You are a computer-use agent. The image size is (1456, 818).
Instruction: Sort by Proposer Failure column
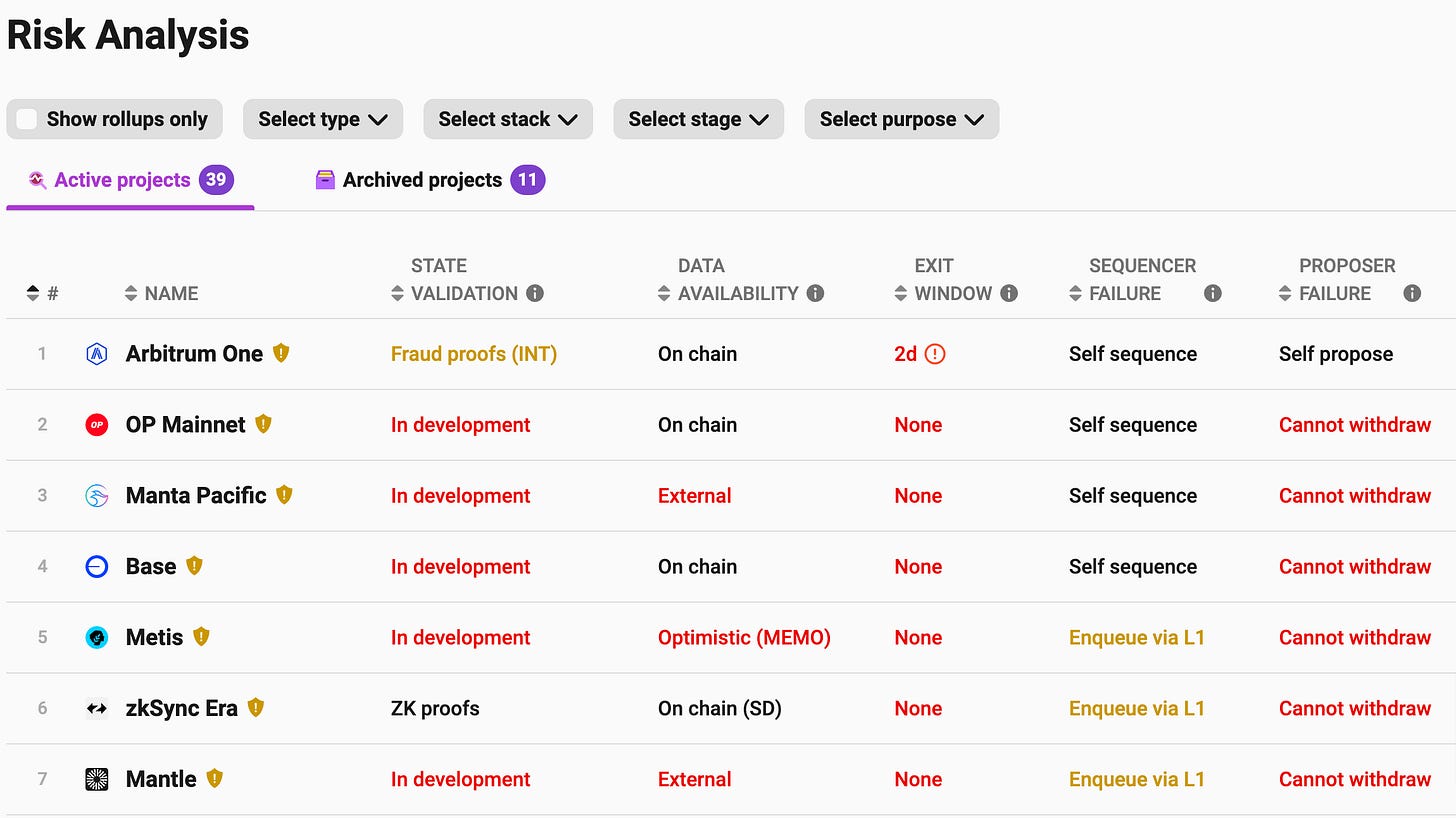pos(1337,280)
